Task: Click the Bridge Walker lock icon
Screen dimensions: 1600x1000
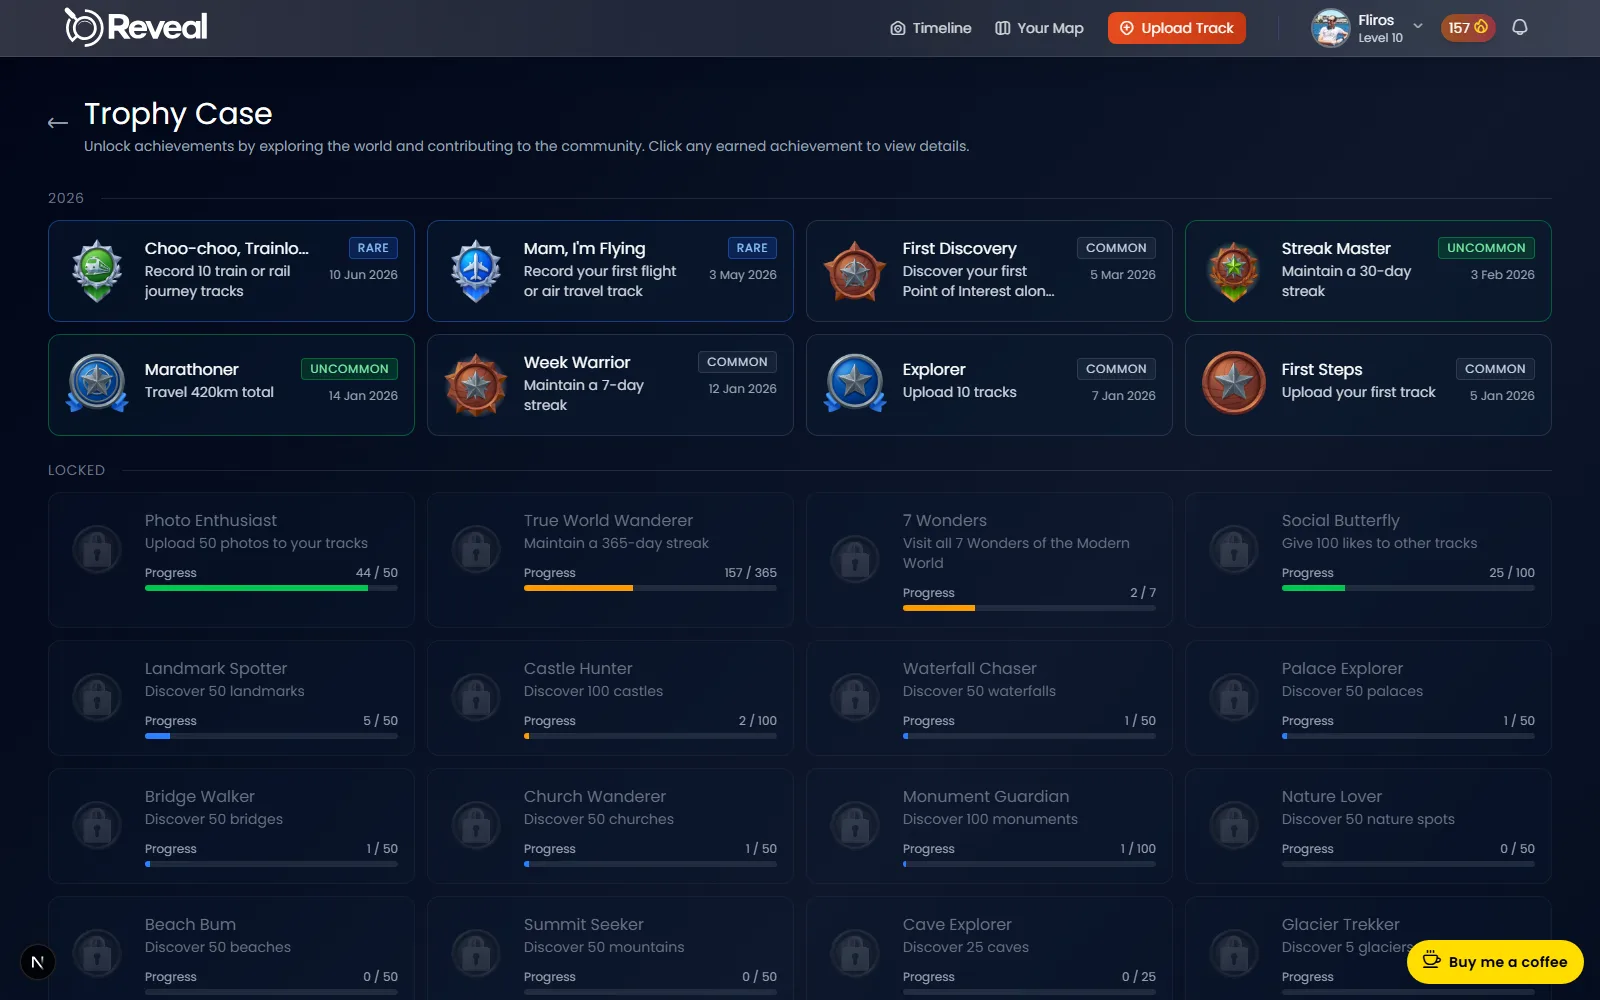Action: (x=97, y=825)
